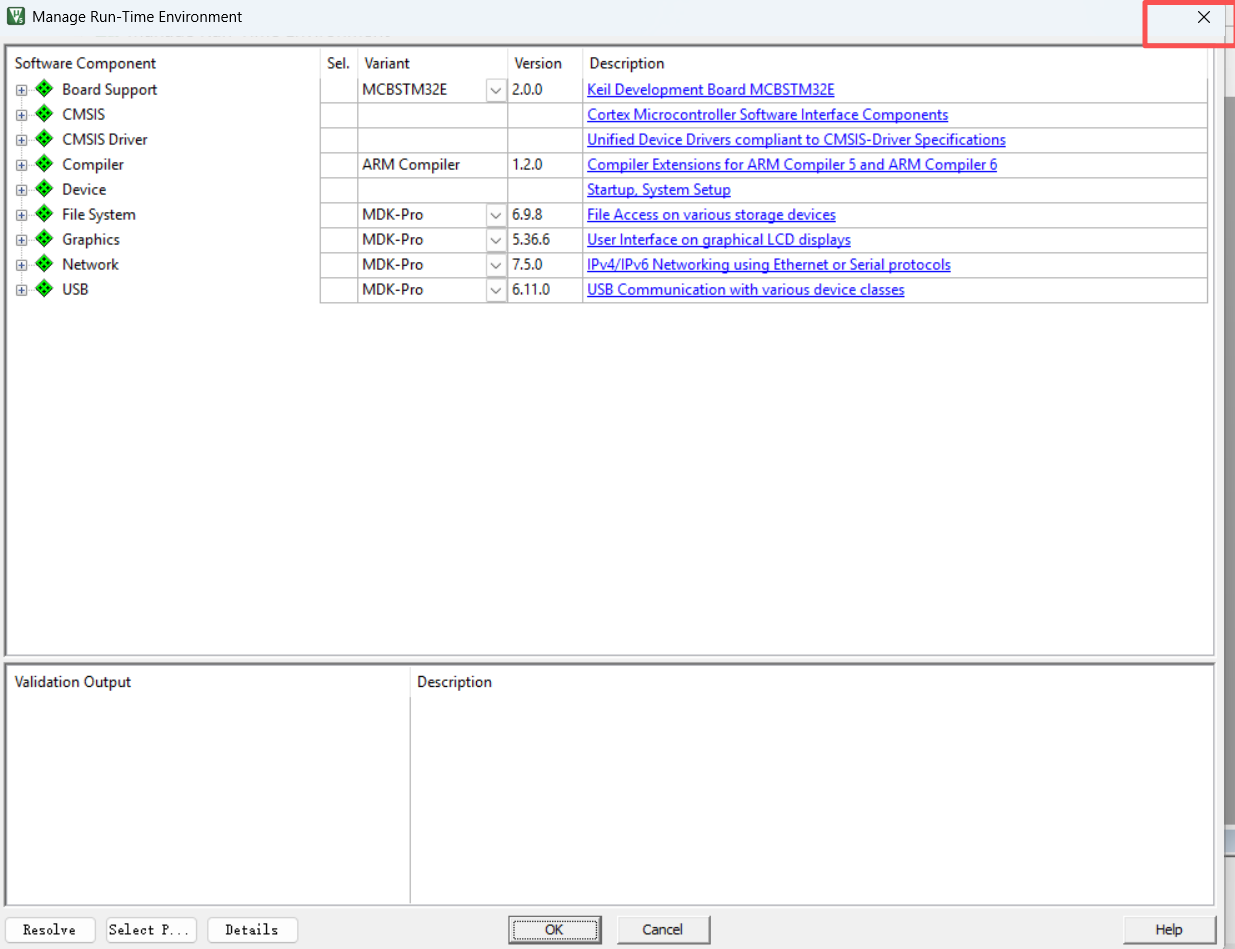Expand the File System tree node
Viewport: 1235px width, 949px height.
21,215
